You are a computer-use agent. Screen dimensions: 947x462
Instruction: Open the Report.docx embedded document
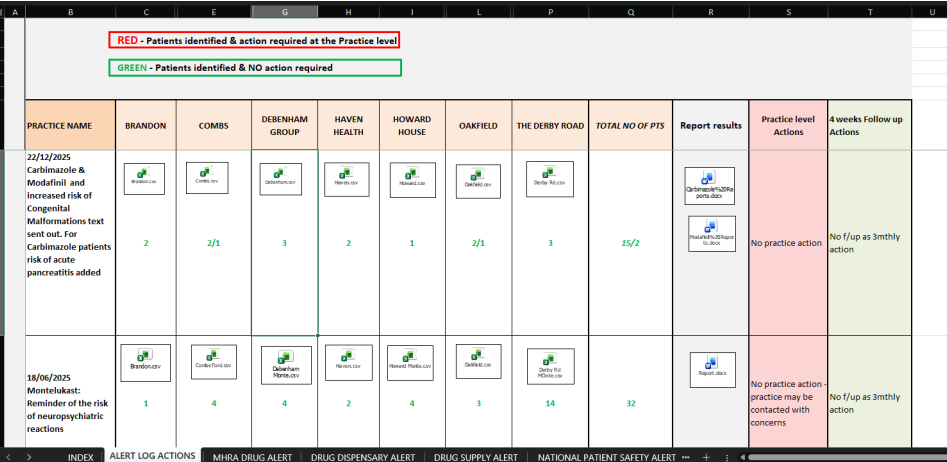click(x=710, y=369)
